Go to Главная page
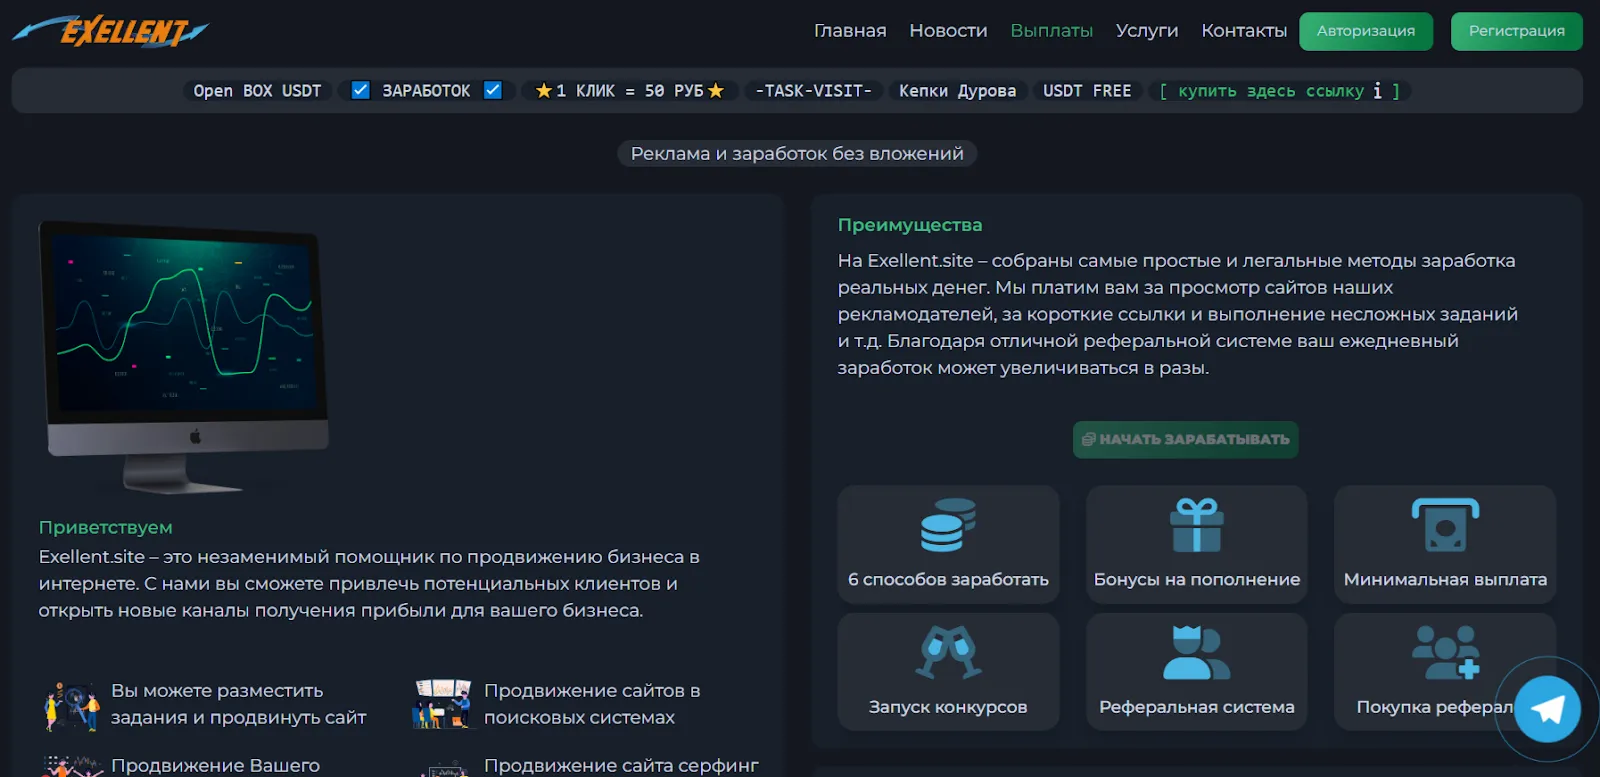 (850, 31)
